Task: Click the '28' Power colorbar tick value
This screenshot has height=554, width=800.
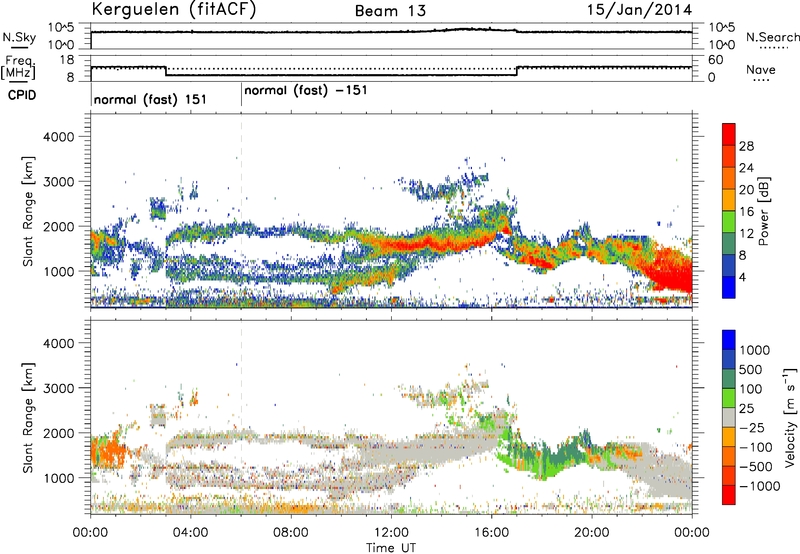Action: (x=746, y=146)
